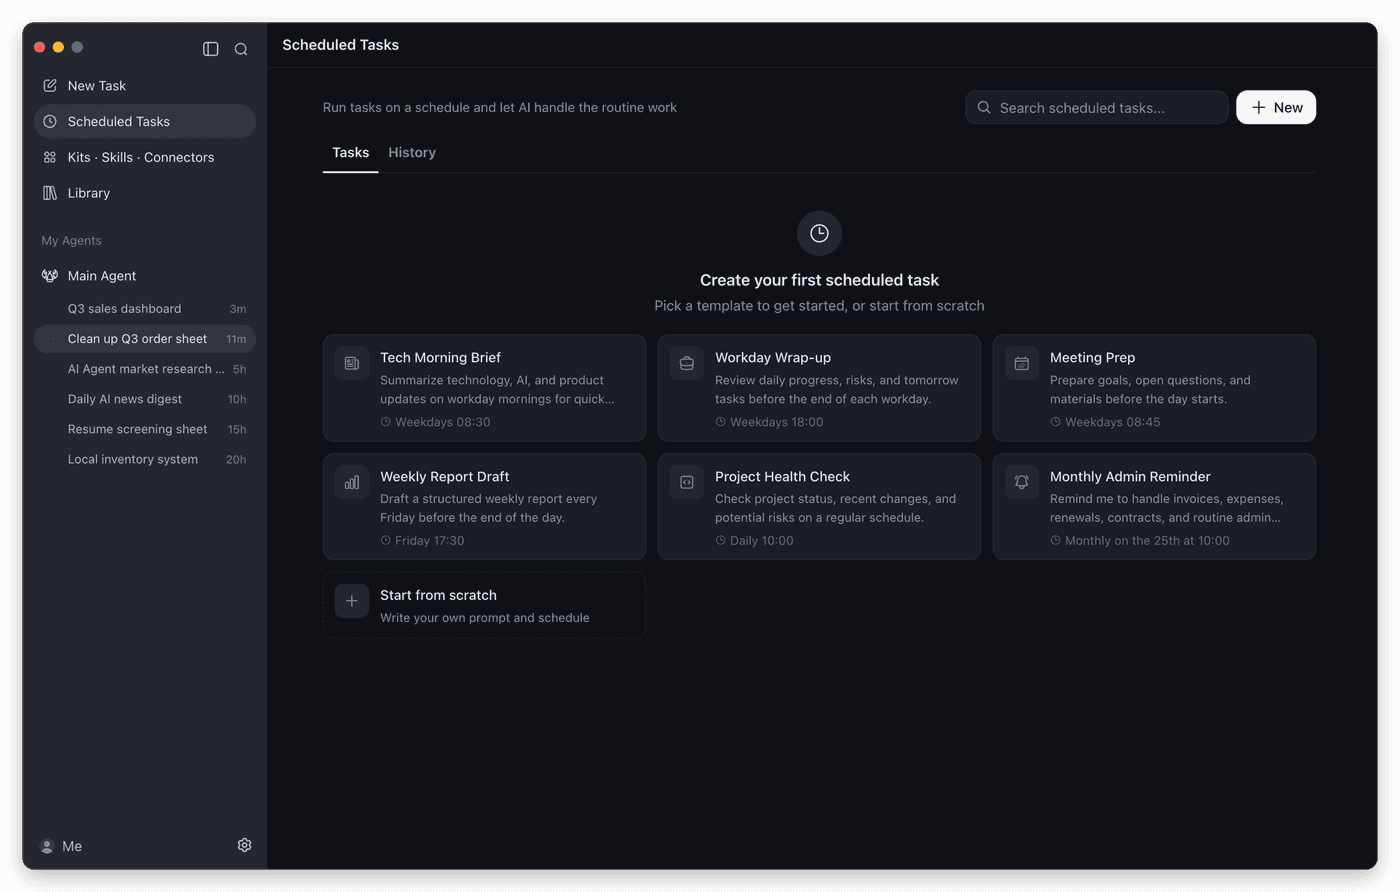Screen dimensions: 1400x892
Task: Click the Scheduled Tasks clock icon in sidebar
Action: pyautogui.click(x=50, y=122)
